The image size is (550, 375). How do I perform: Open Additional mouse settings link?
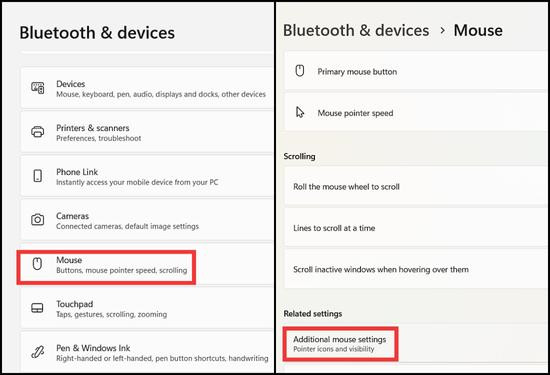(x=340, y=343)
